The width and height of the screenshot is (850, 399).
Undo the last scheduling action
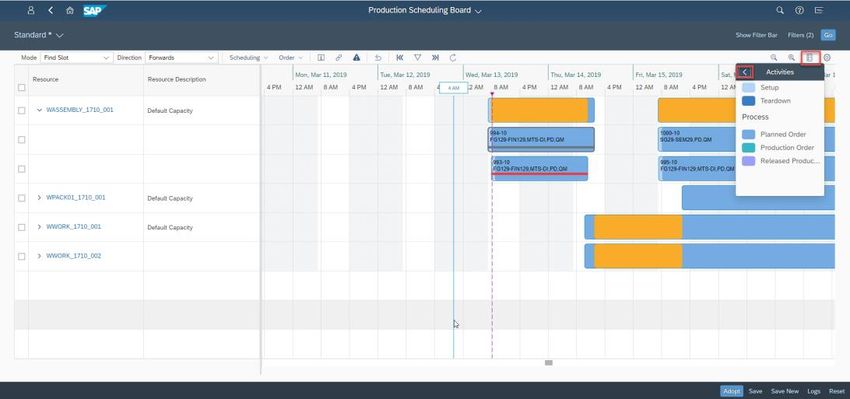[x=378, y=57]
